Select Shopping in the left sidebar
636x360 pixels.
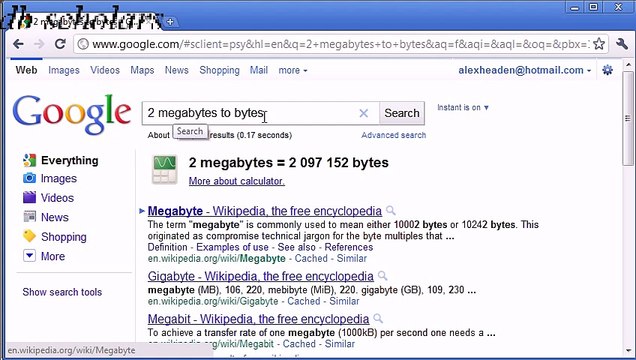pos(64,237)
